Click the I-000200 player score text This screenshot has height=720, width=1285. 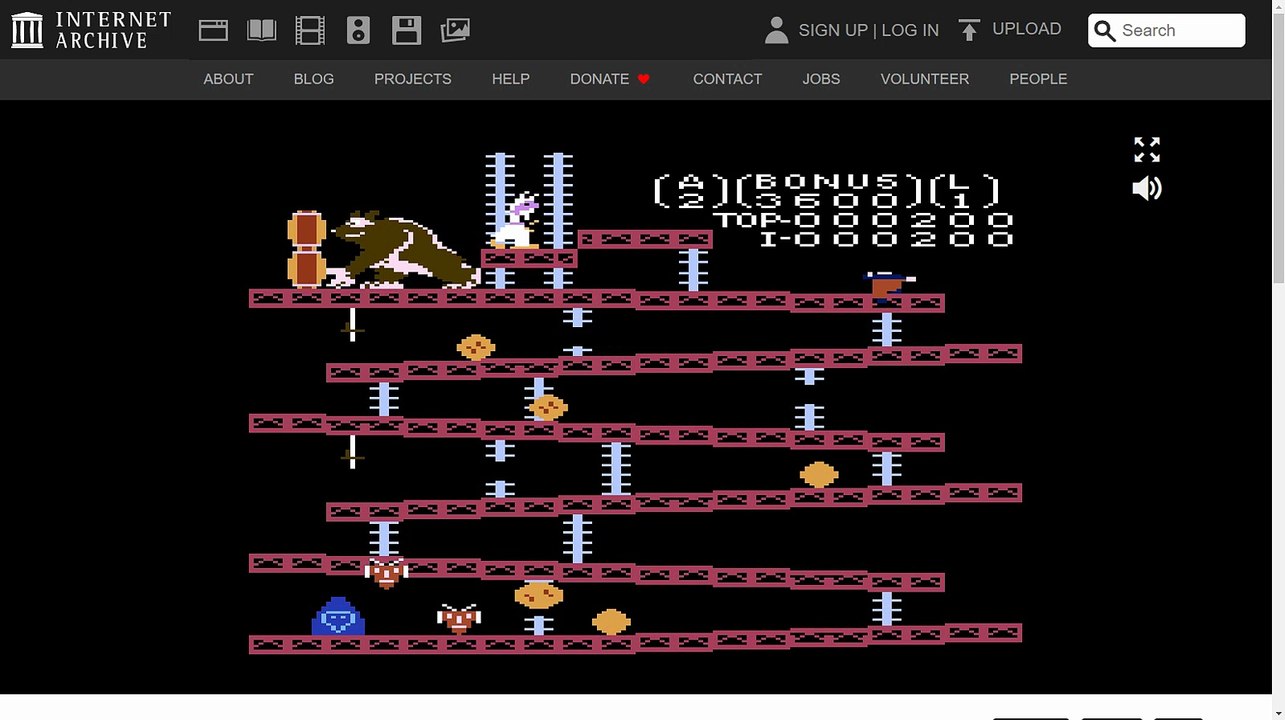tap(887, 239)
